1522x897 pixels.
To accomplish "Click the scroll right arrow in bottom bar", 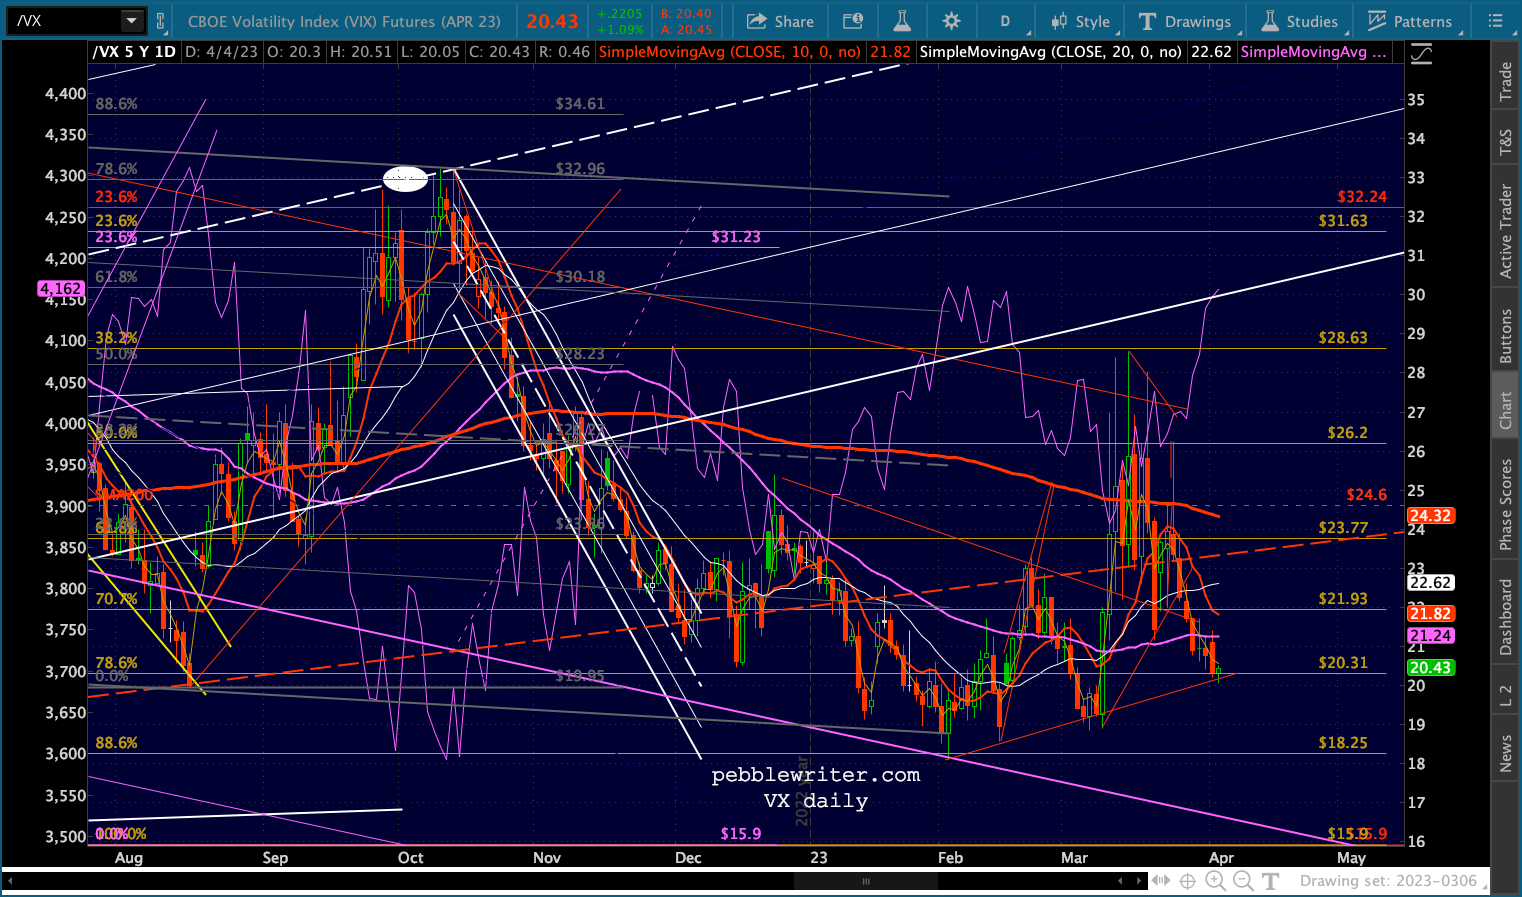I will [x=1140, y=881].
